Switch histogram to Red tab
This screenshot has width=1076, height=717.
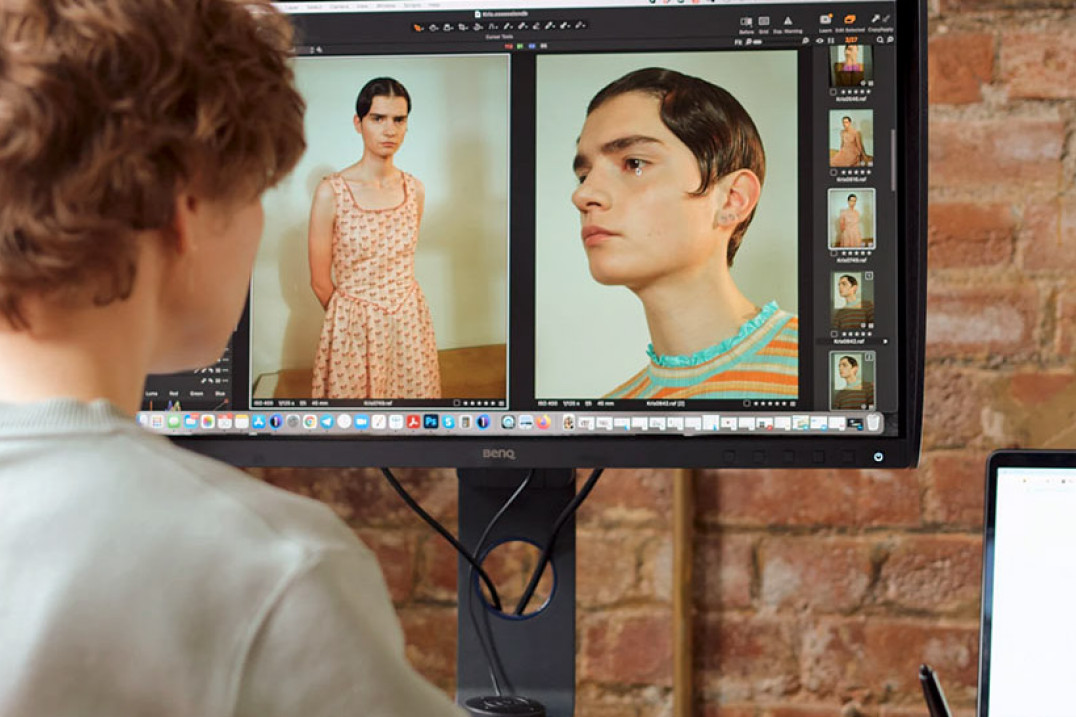coord(174,393)
